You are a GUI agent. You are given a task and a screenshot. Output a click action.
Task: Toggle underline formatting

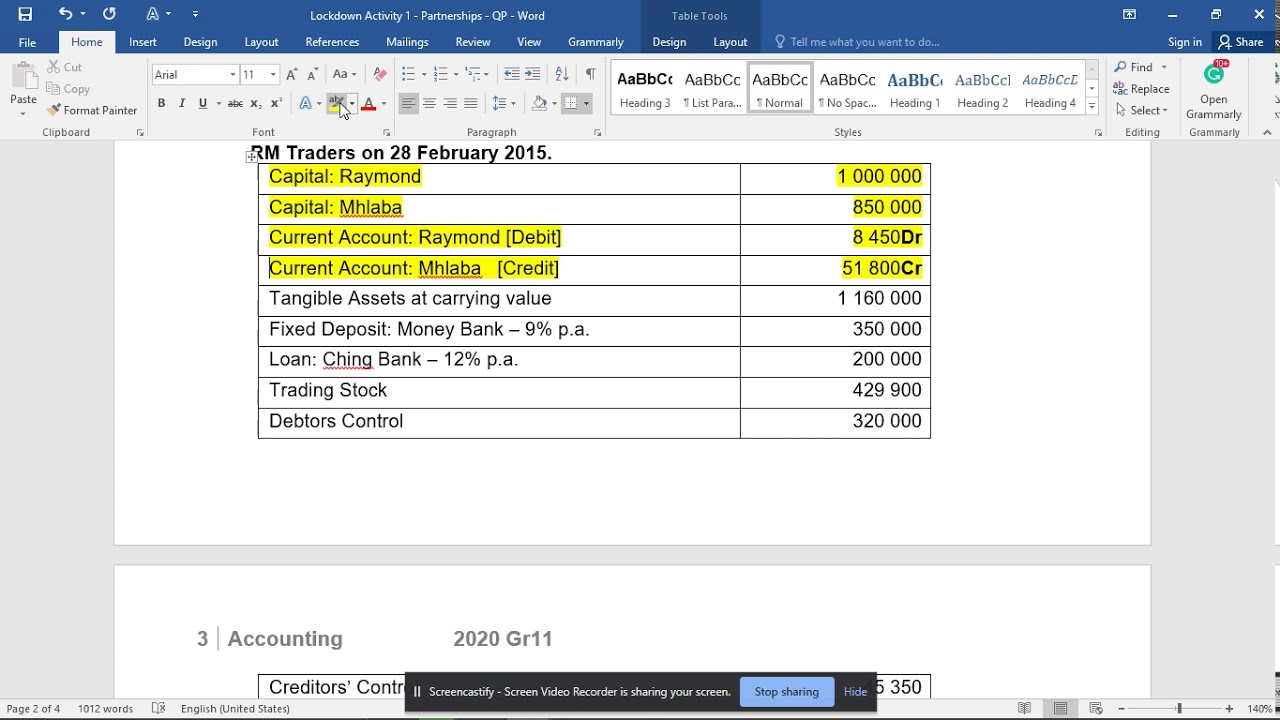click(203, 103)
